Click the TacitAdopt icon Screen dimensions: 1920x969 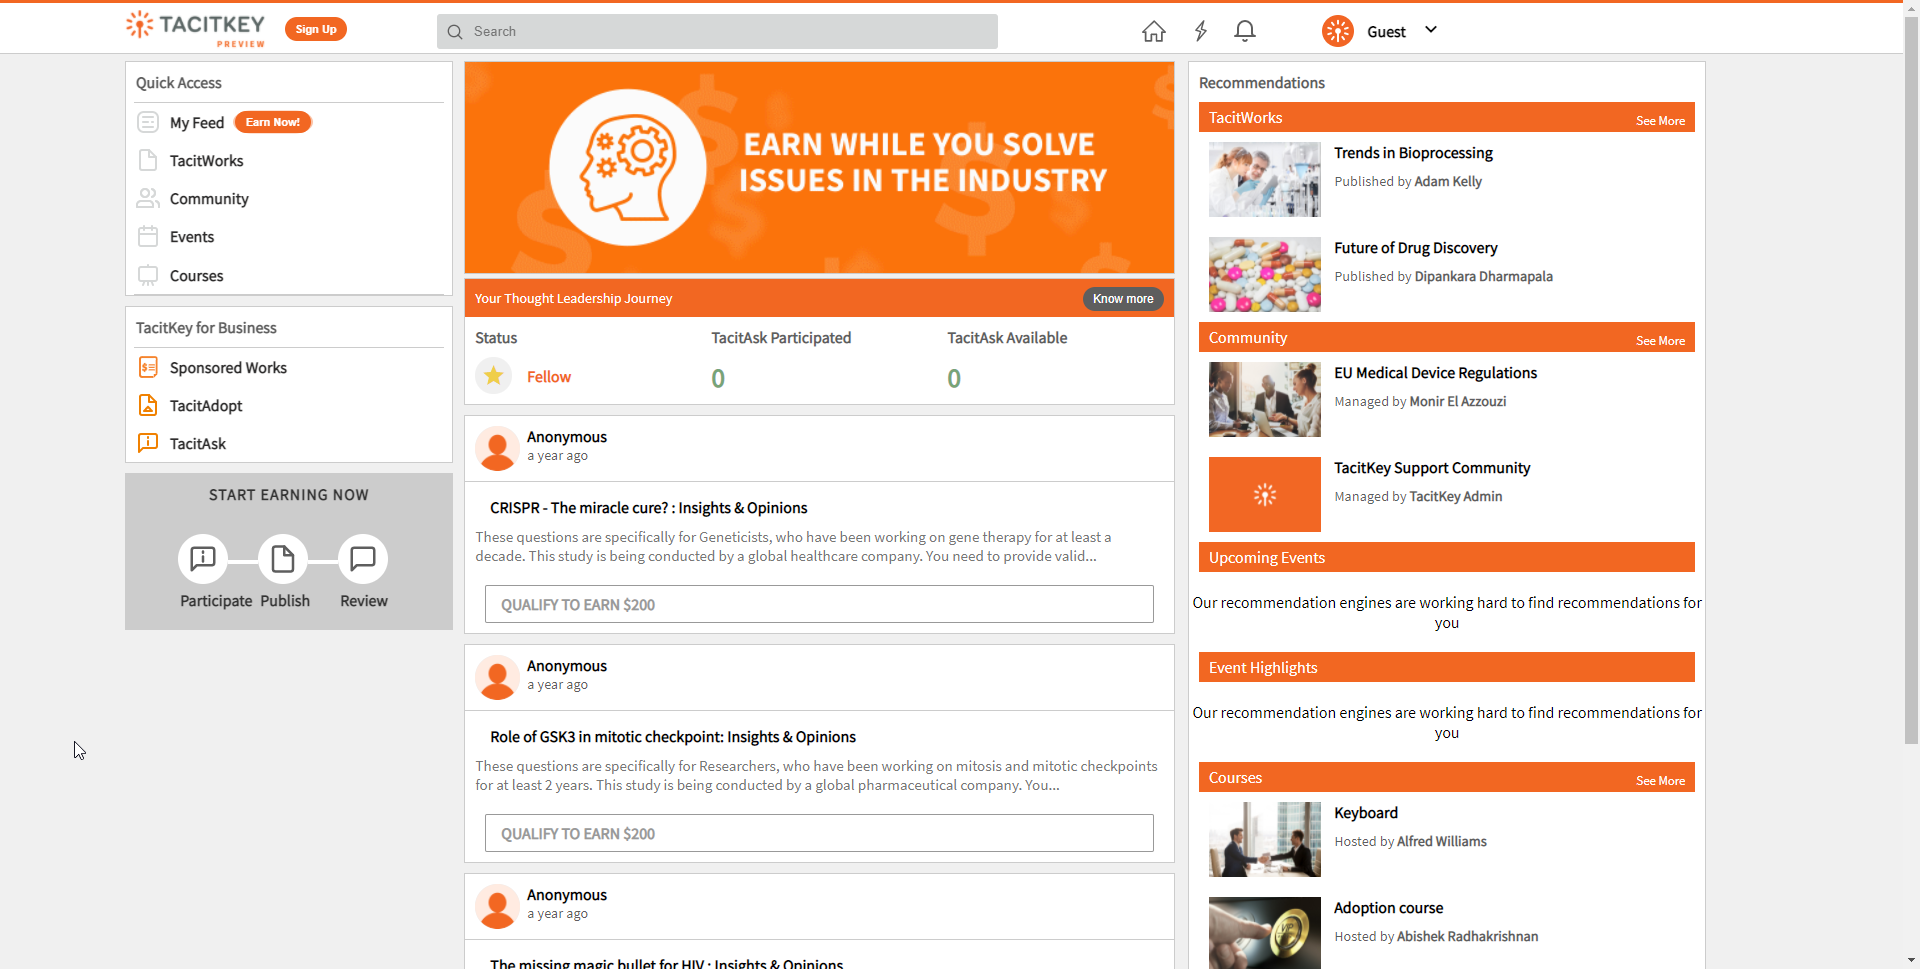pos(148,405)
